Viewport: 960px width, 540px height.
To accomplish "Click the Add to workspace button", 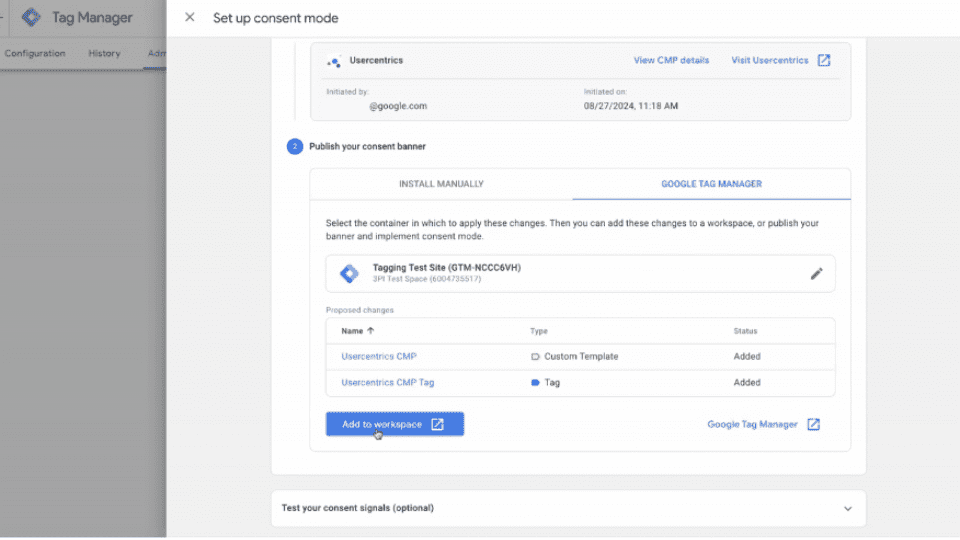I will click(x=394, y=424).
